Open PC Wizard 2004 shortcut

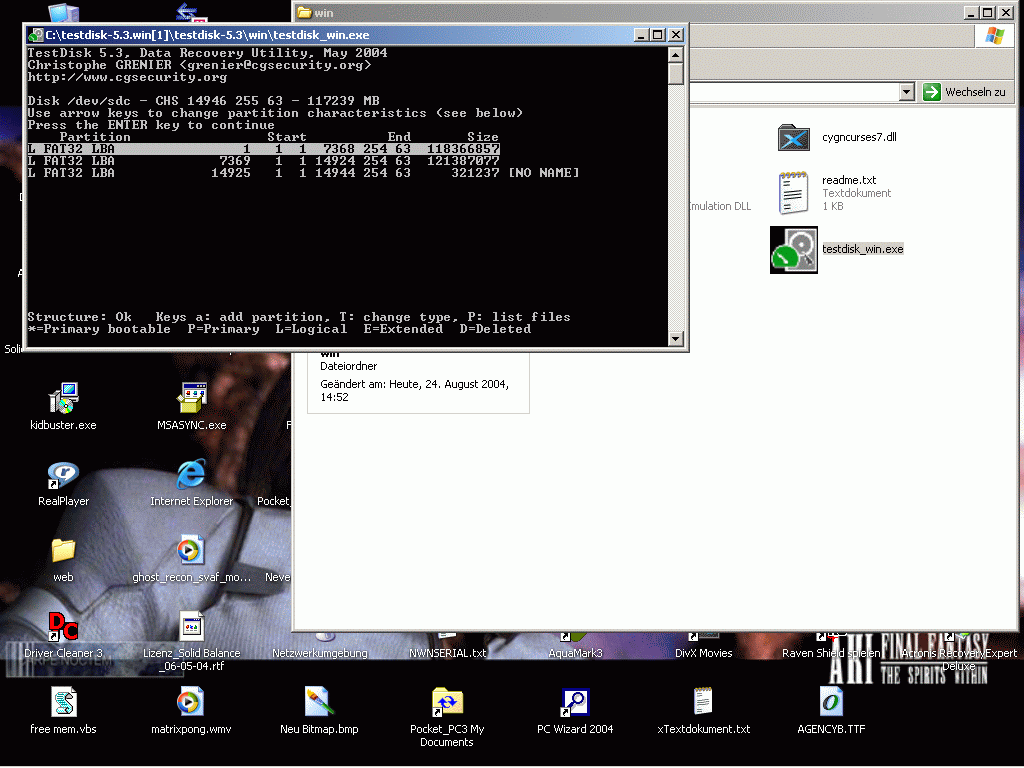tap(575, 703)
